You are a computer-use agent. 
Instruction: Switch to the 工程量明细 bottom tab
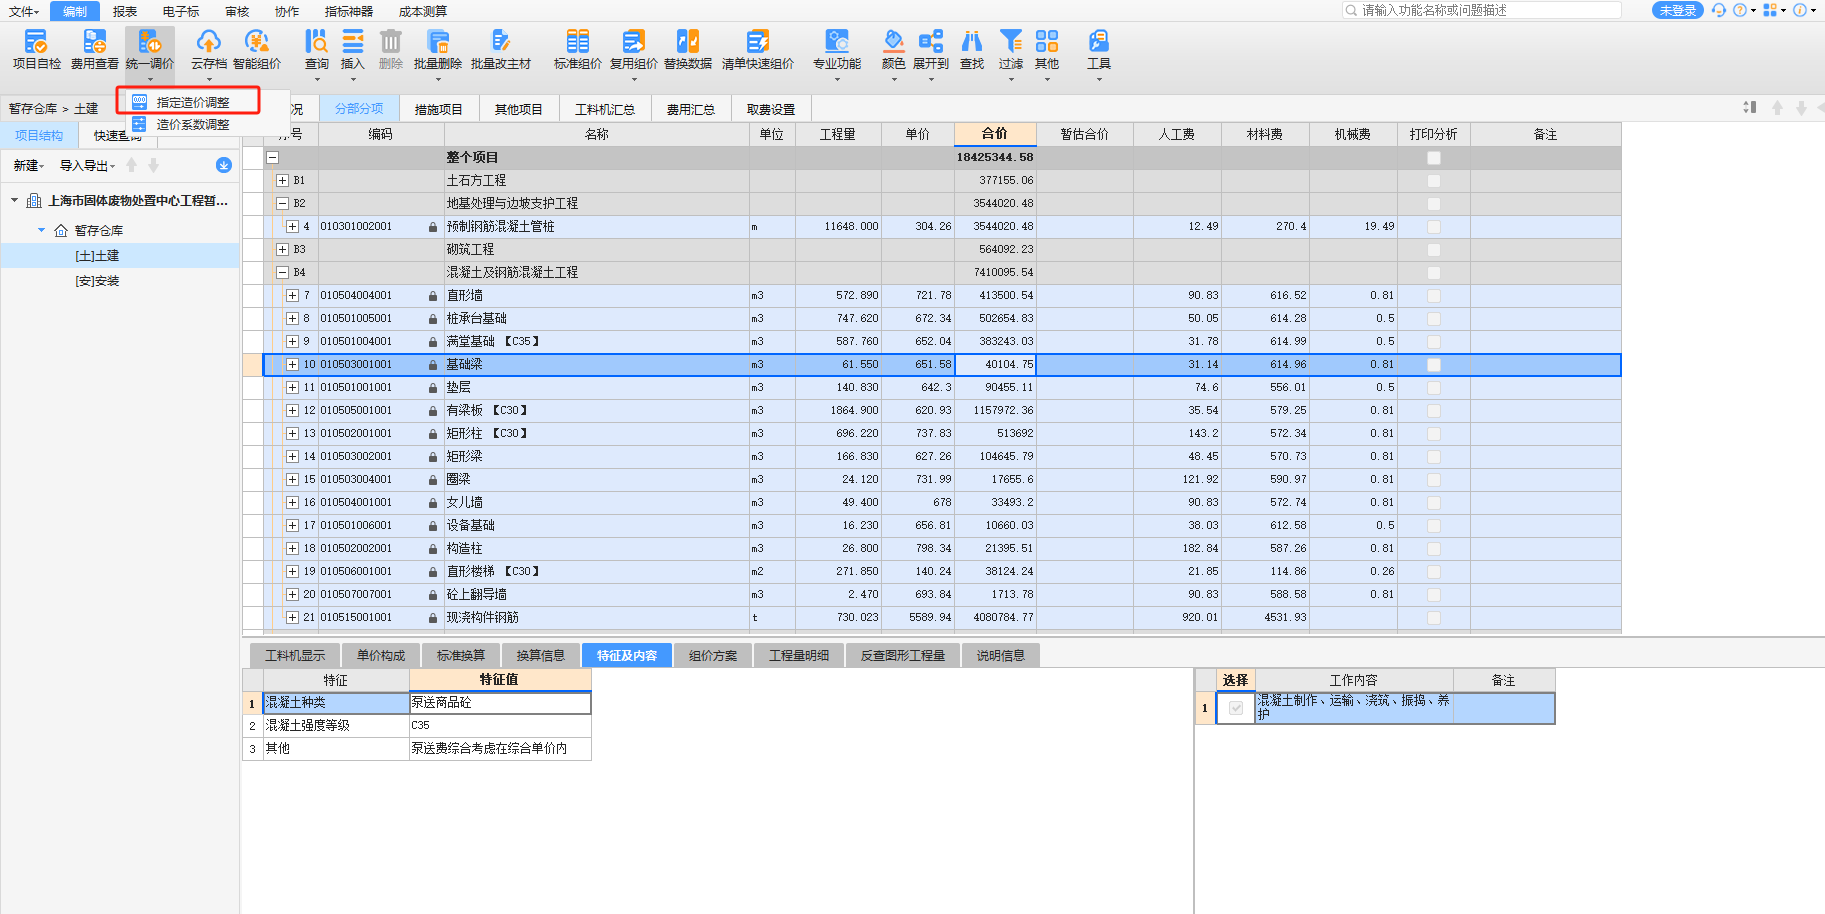click(799, 656)
